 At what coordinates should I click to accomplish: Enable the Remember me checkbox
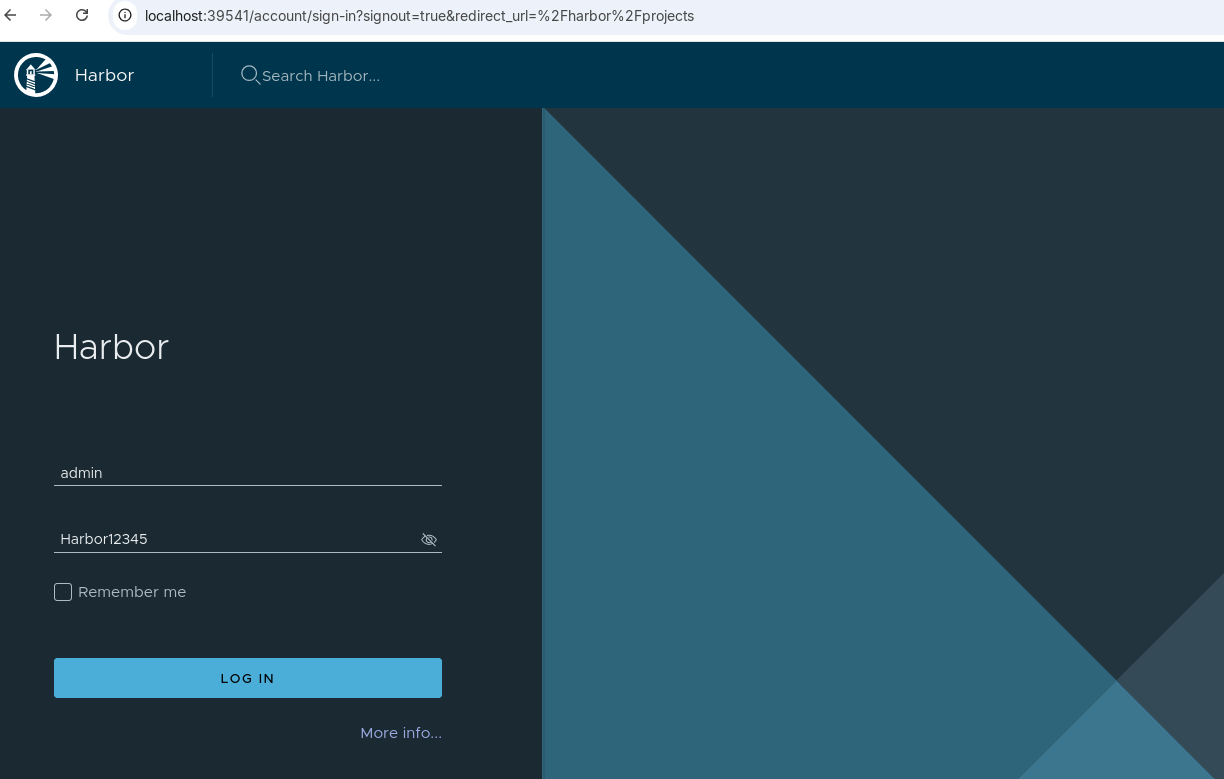[63, 592]
